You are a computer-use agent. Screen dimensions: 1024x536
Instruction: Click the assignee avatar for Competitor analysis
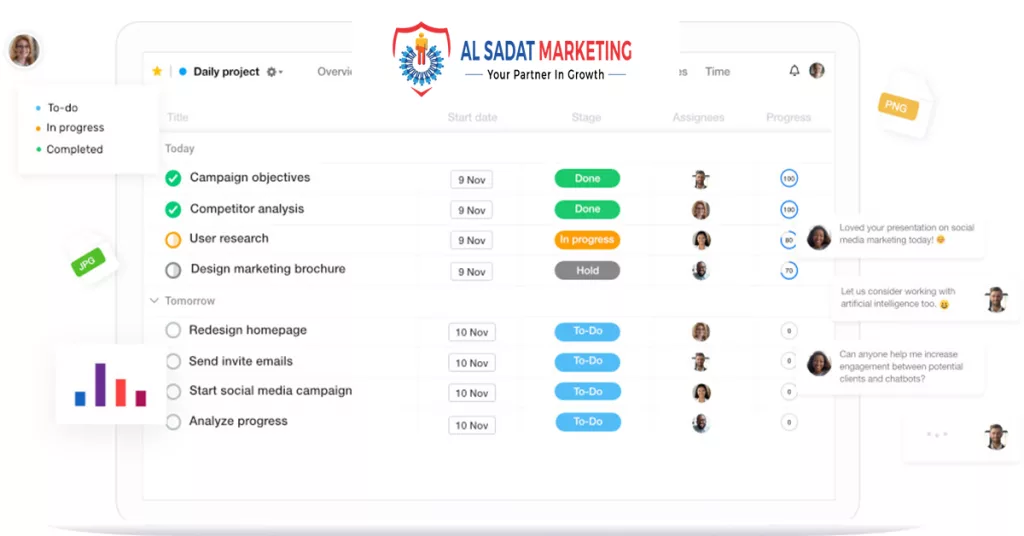click(701, 210)
